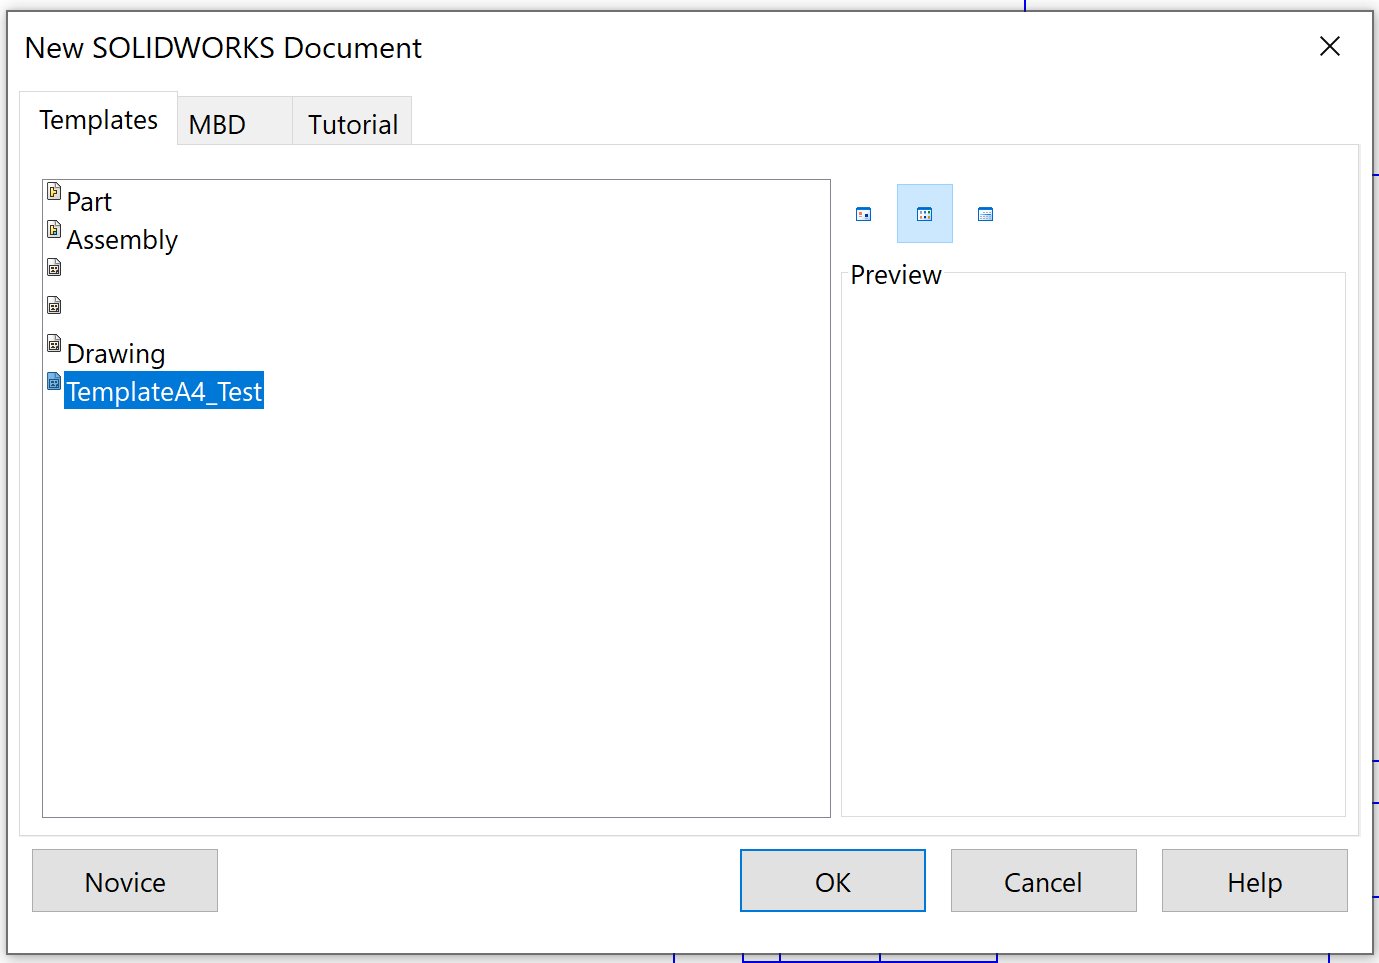Select the "Part" template name
The image size is (1379, 963).
click(x=89, y=202)
